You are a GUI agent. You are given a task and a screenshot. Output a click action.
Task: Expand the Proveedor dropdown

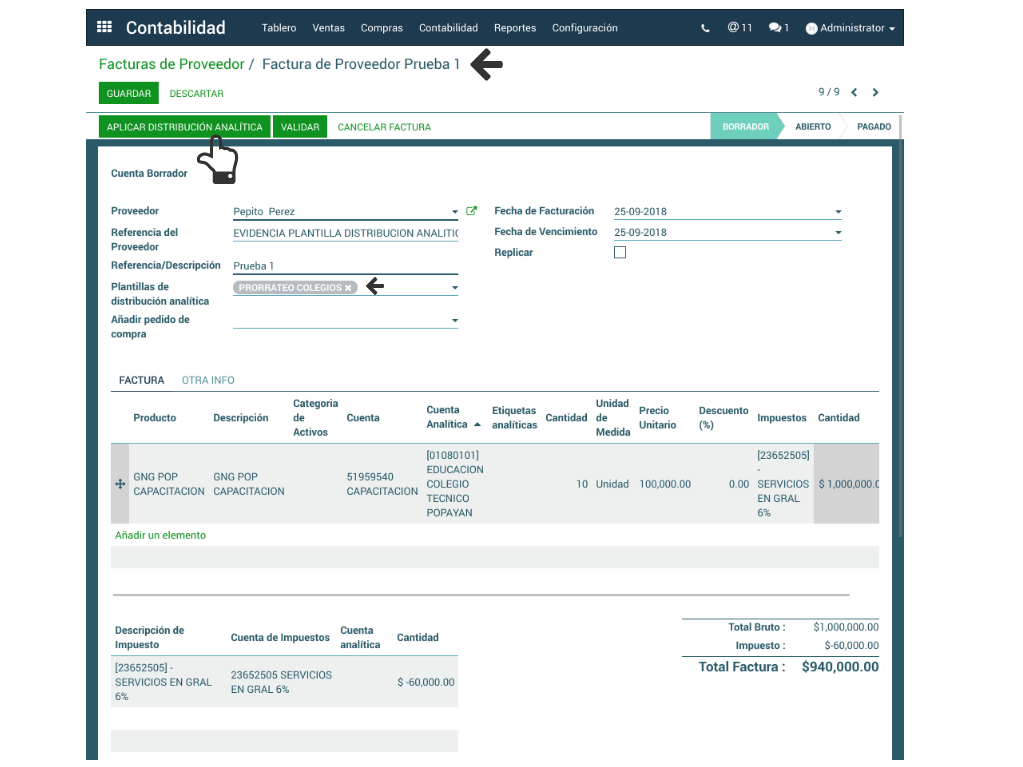tap(454, 213)
